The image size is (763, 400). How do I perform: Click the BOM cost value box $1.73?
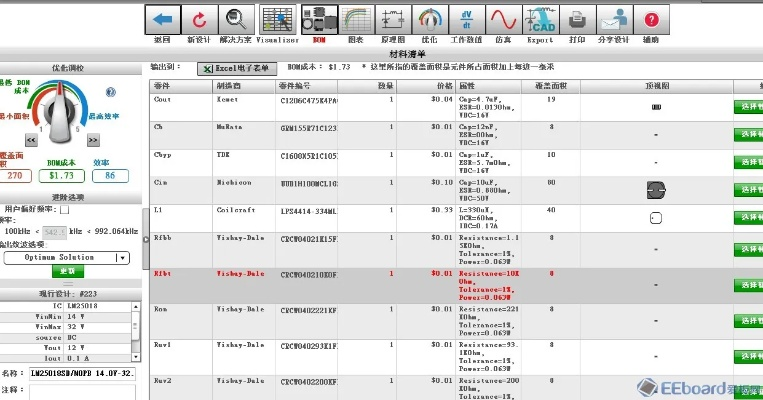[61, 176]
